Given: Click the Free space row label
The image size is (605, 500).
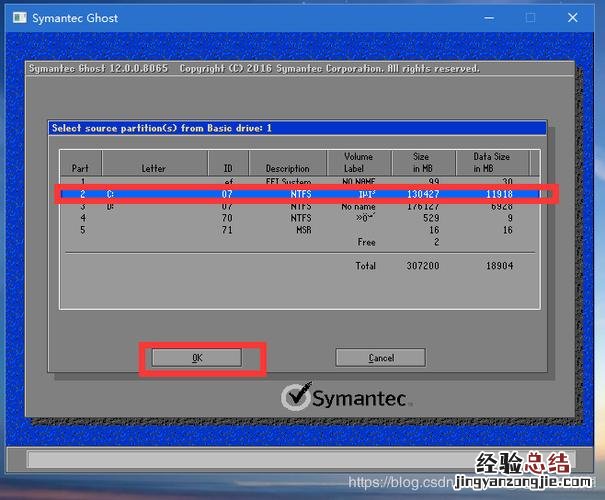Looking at the screenshot, I should coord(366,242).
